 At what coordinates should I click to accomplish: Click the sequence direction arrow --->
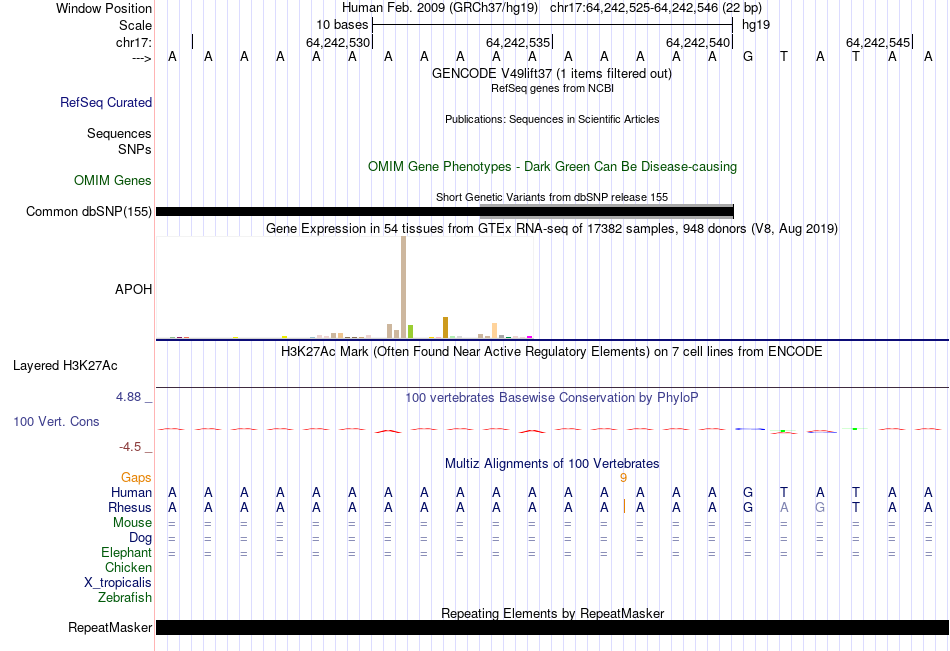[x=142, y=58]
